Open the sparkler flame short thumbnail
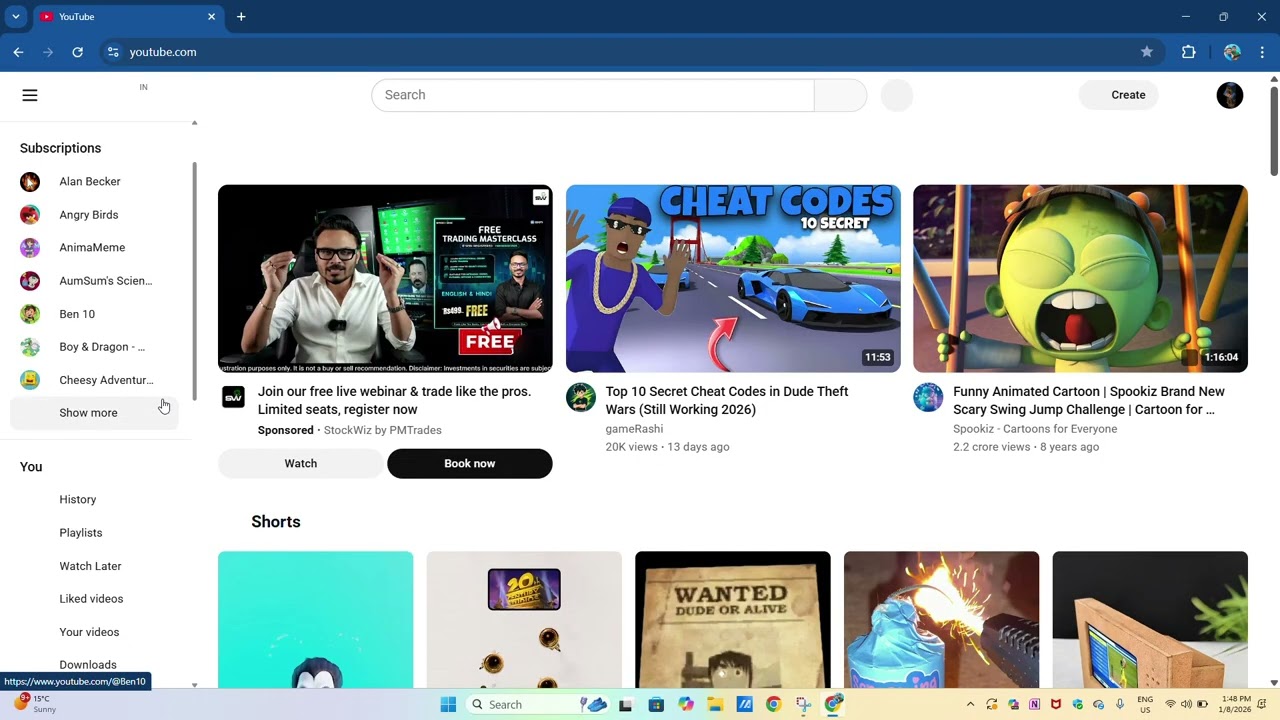 [941, 620]
